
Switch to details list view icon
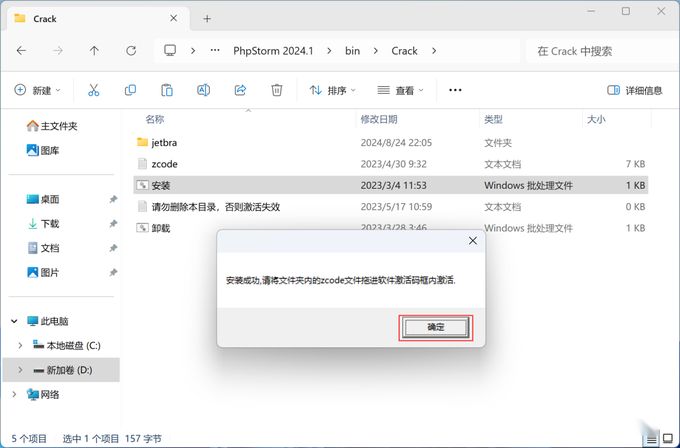tap(652, 440)
